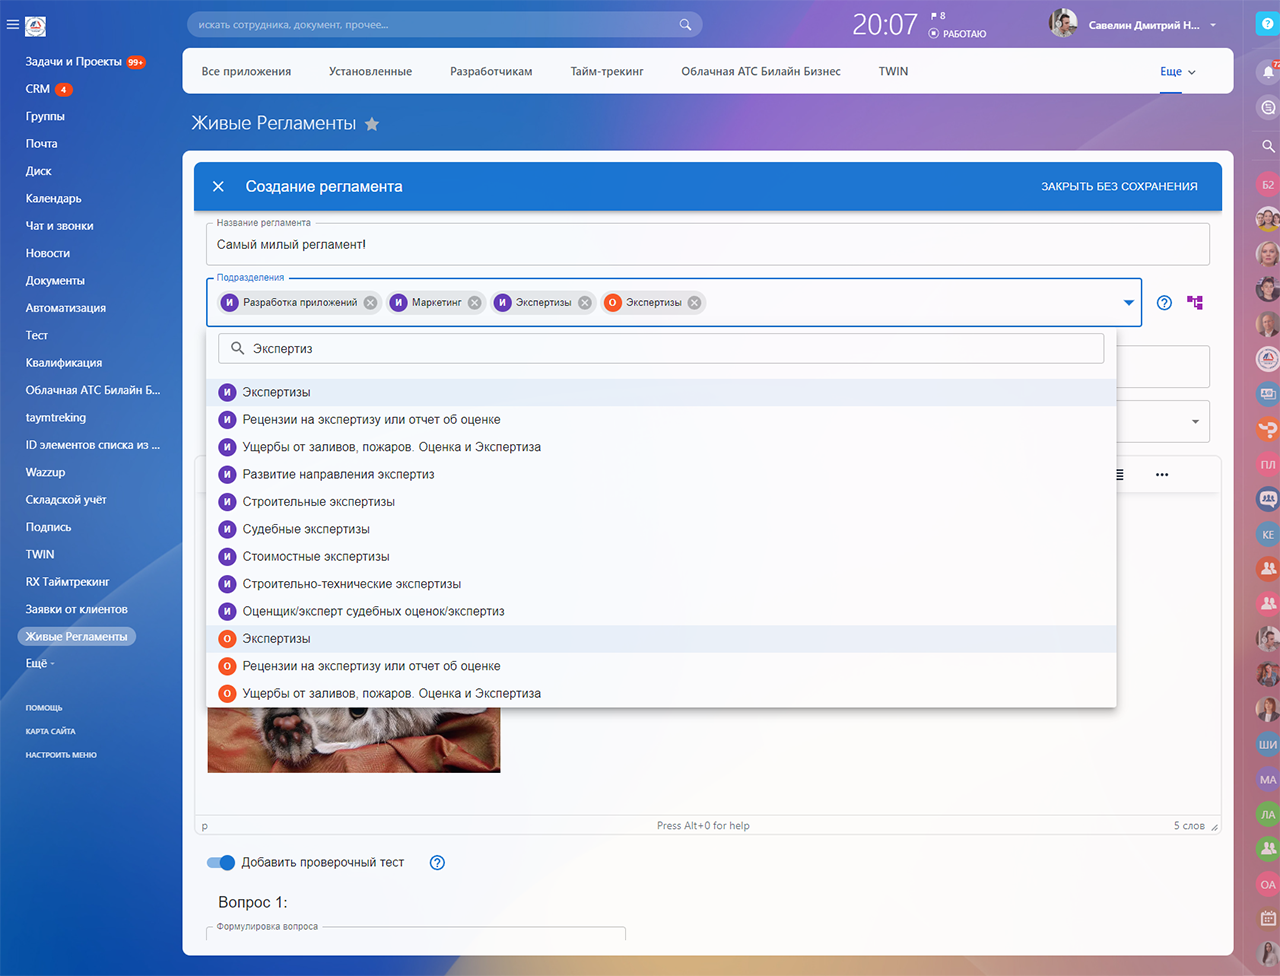Click the Название регламента input field
1280x976 pixels.
click(x=707, y=245)
